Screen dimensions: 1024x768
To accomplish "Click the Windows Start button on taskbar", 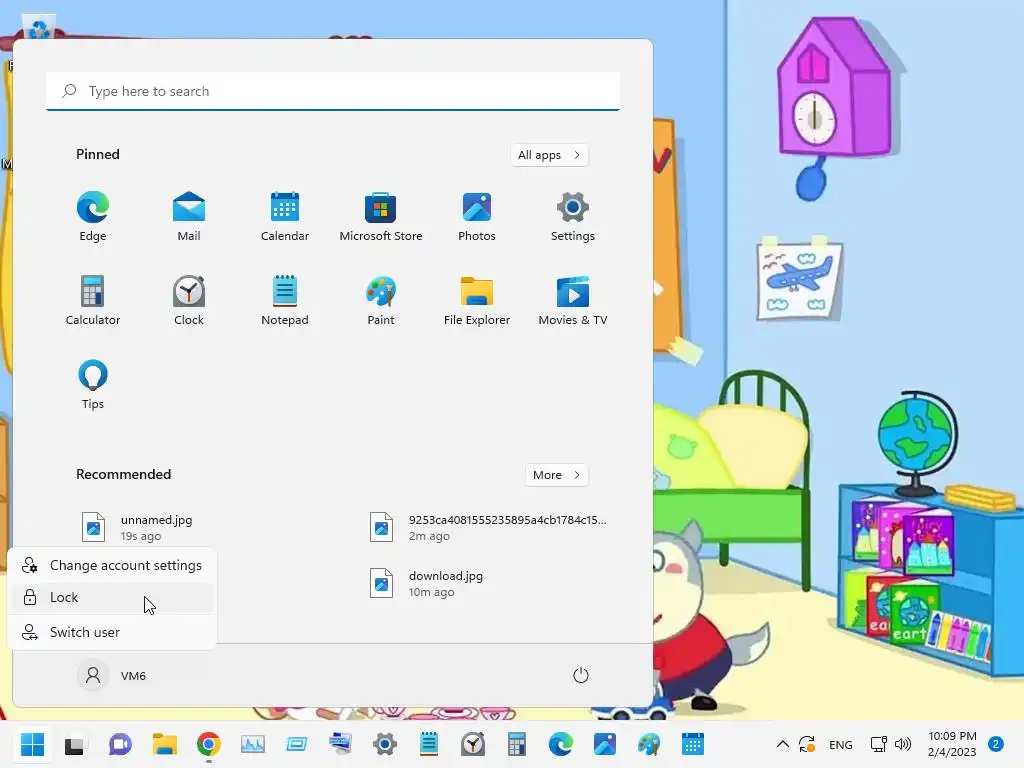I will click(32, 744).
